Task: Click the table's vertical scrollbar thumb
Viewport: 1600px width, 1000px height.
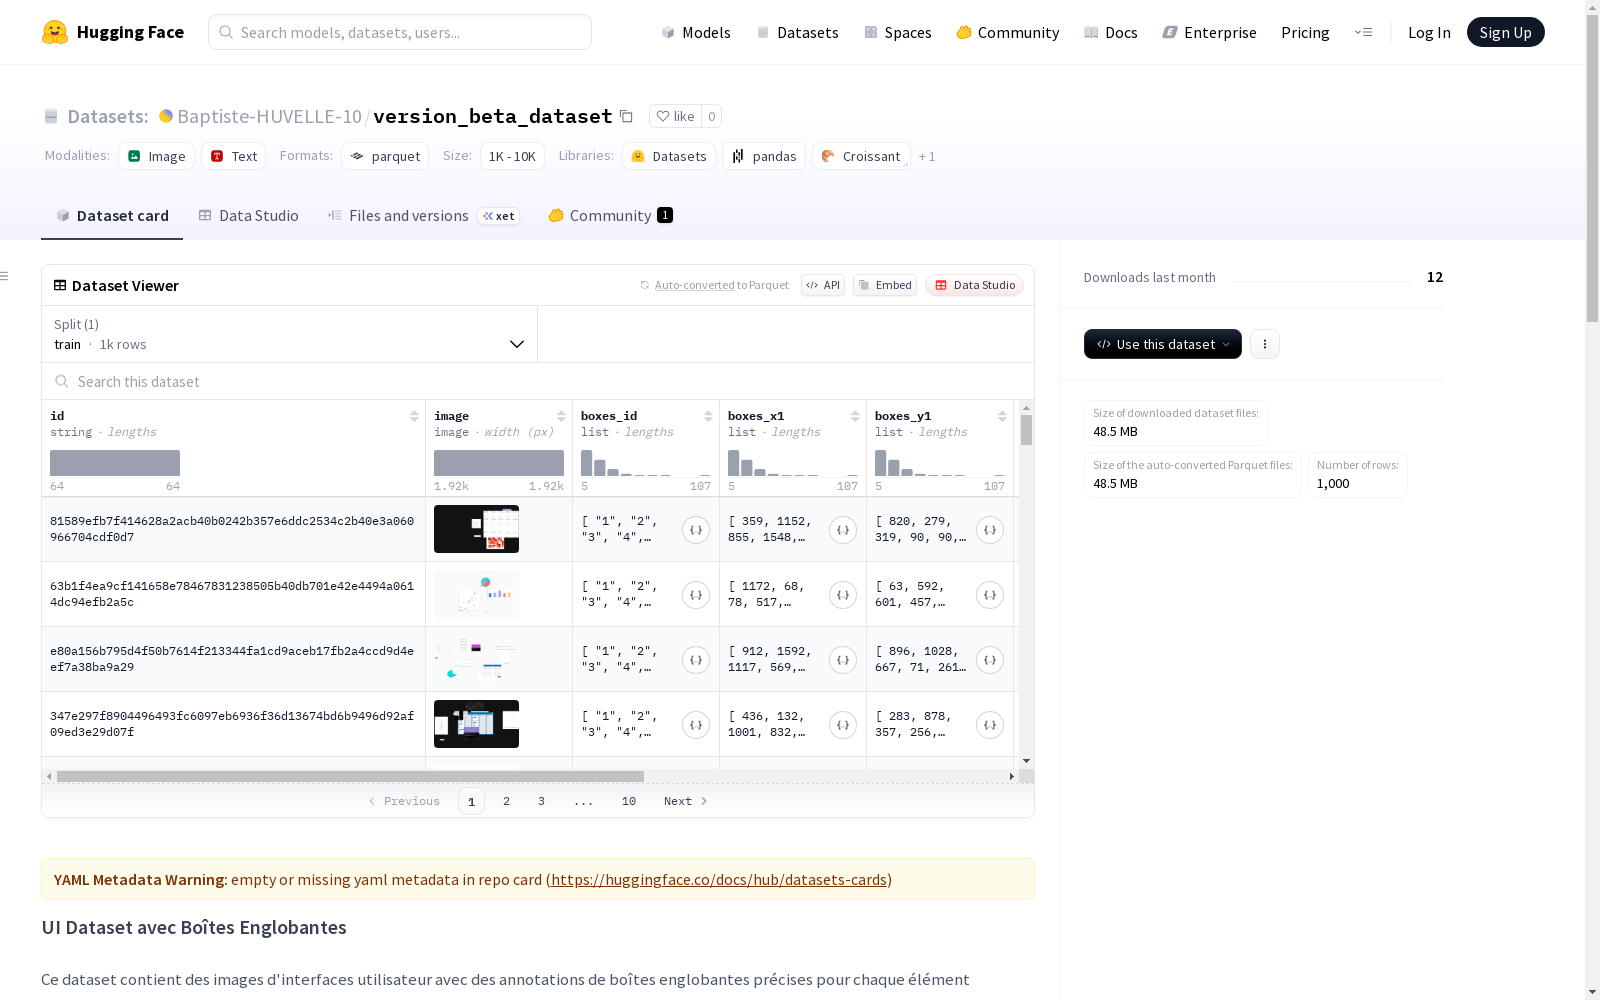Action: [1026, 430]
